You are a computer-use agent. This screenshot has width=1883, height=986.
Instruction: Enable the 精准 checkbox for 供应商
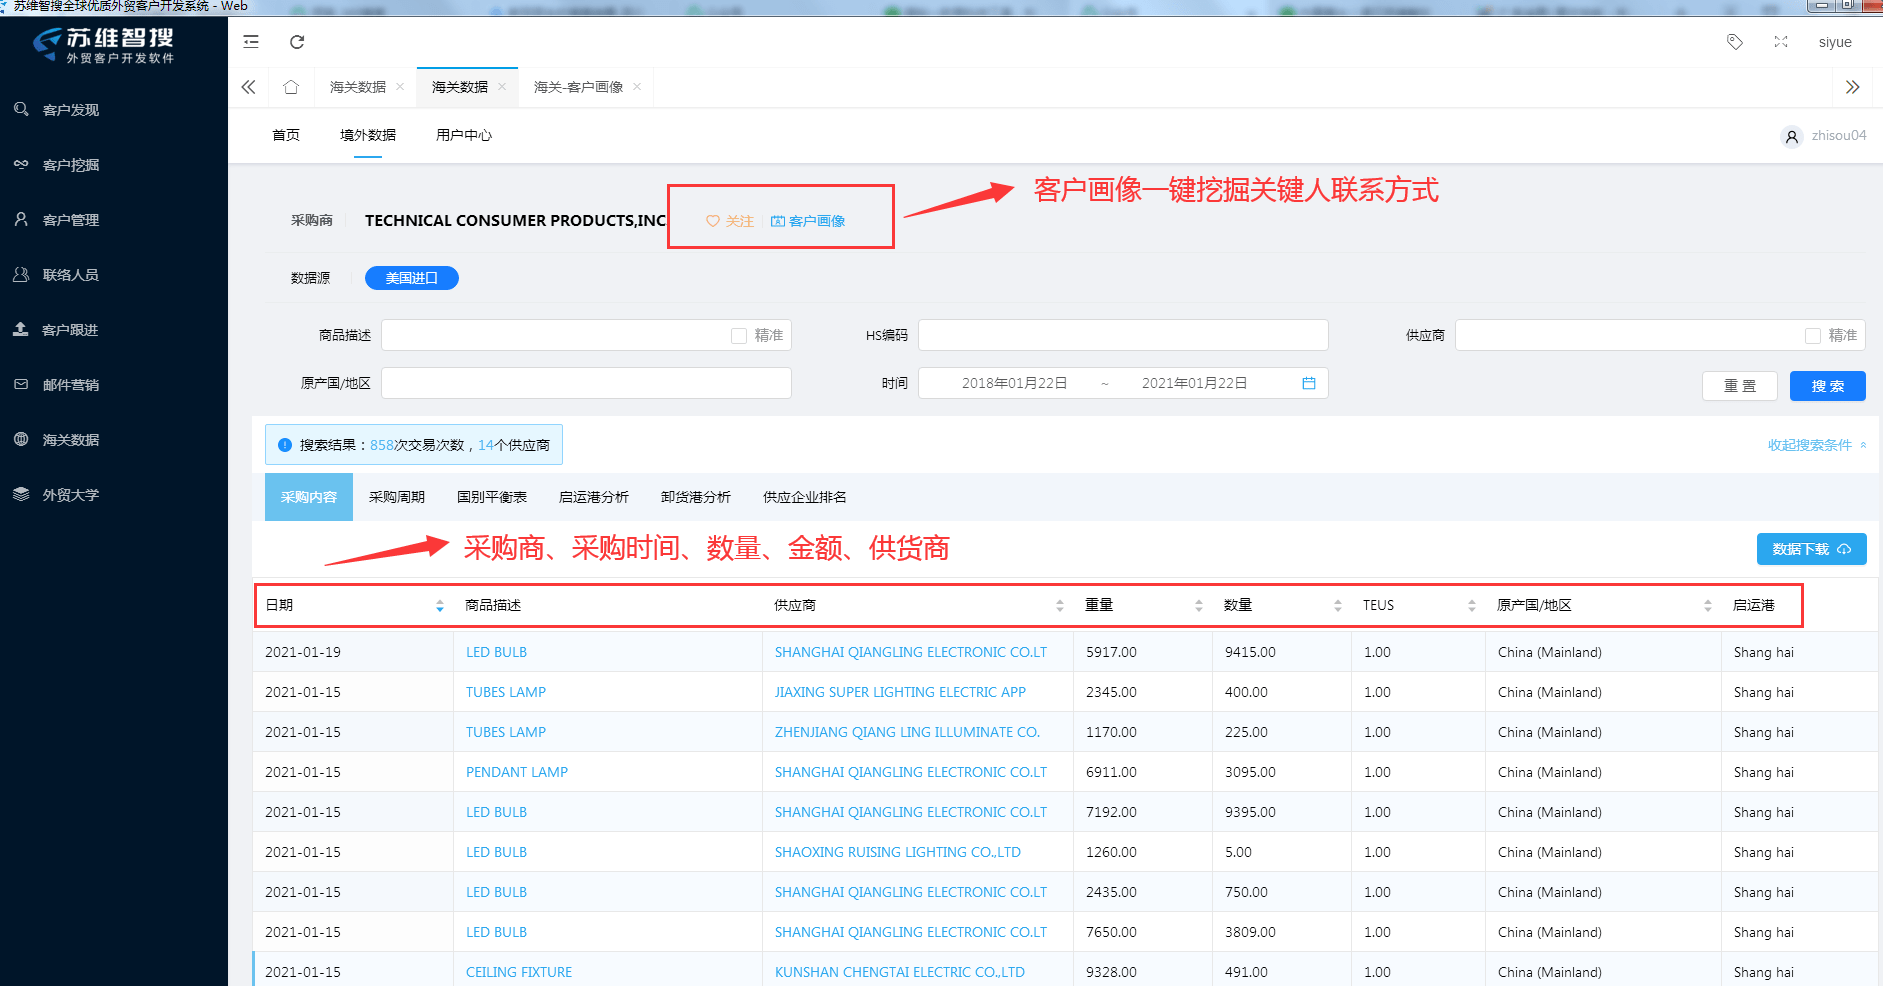pyautogui.click(x=1813, y=336)
